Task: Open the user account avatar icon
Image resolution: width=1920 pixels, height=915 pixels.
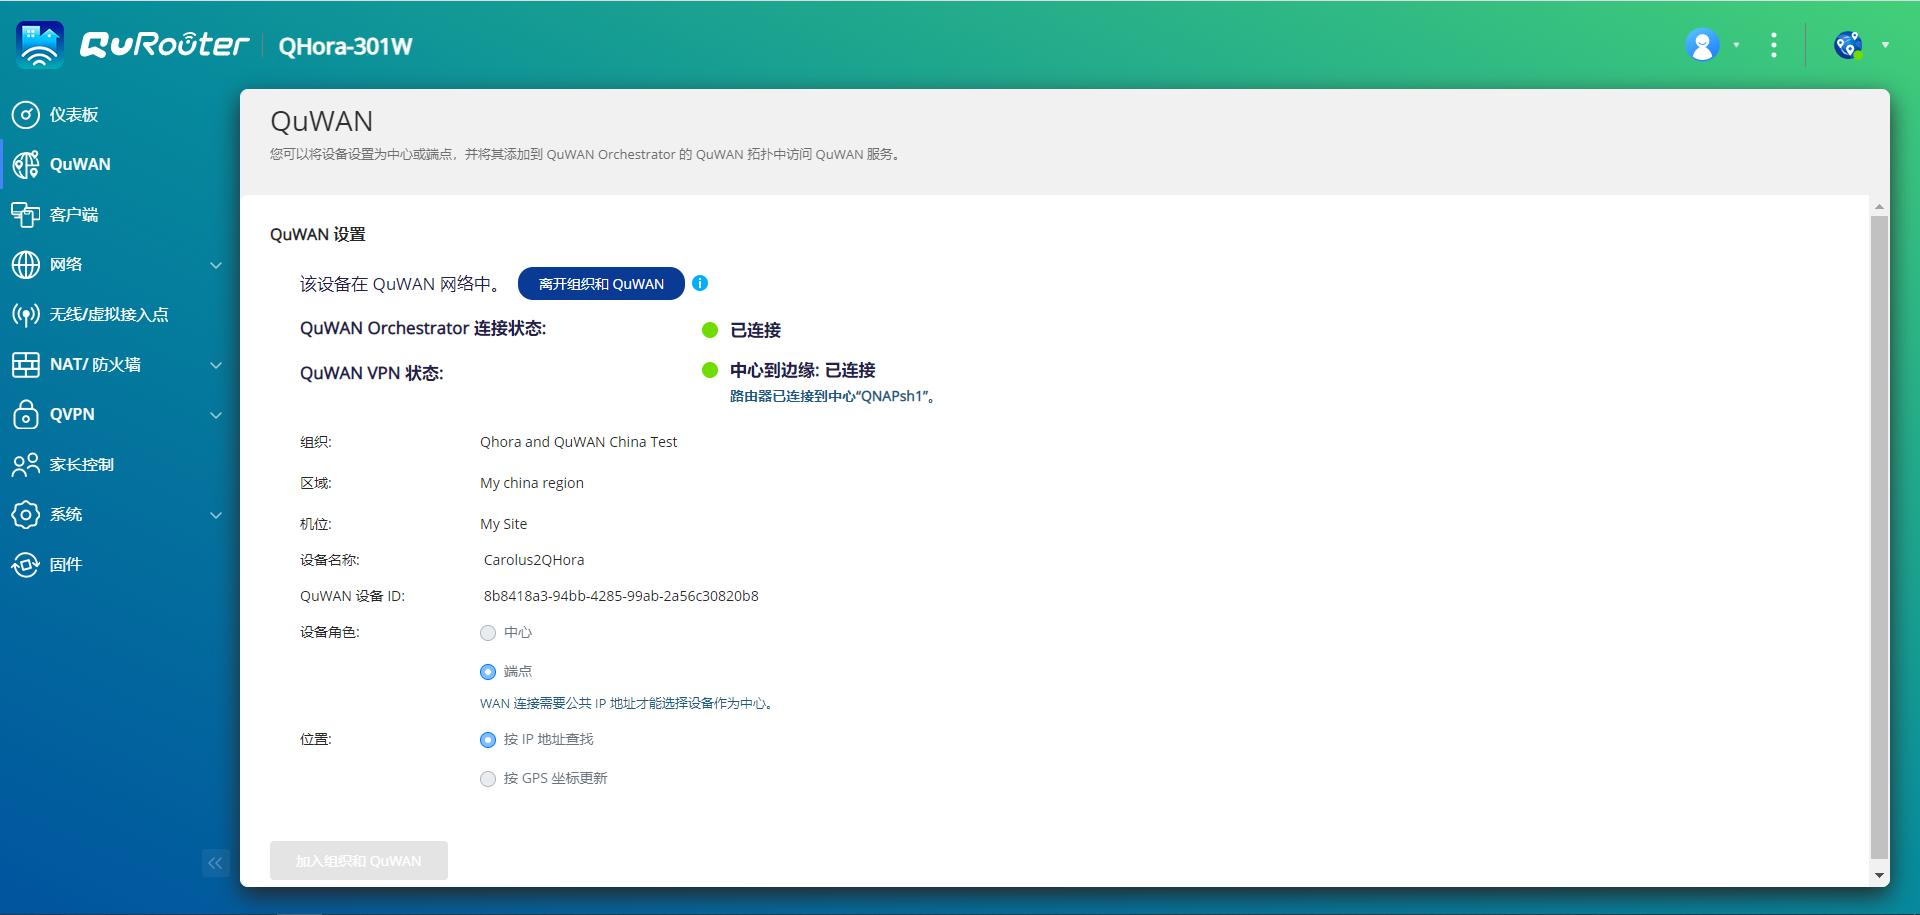Action: point(1702,45)
